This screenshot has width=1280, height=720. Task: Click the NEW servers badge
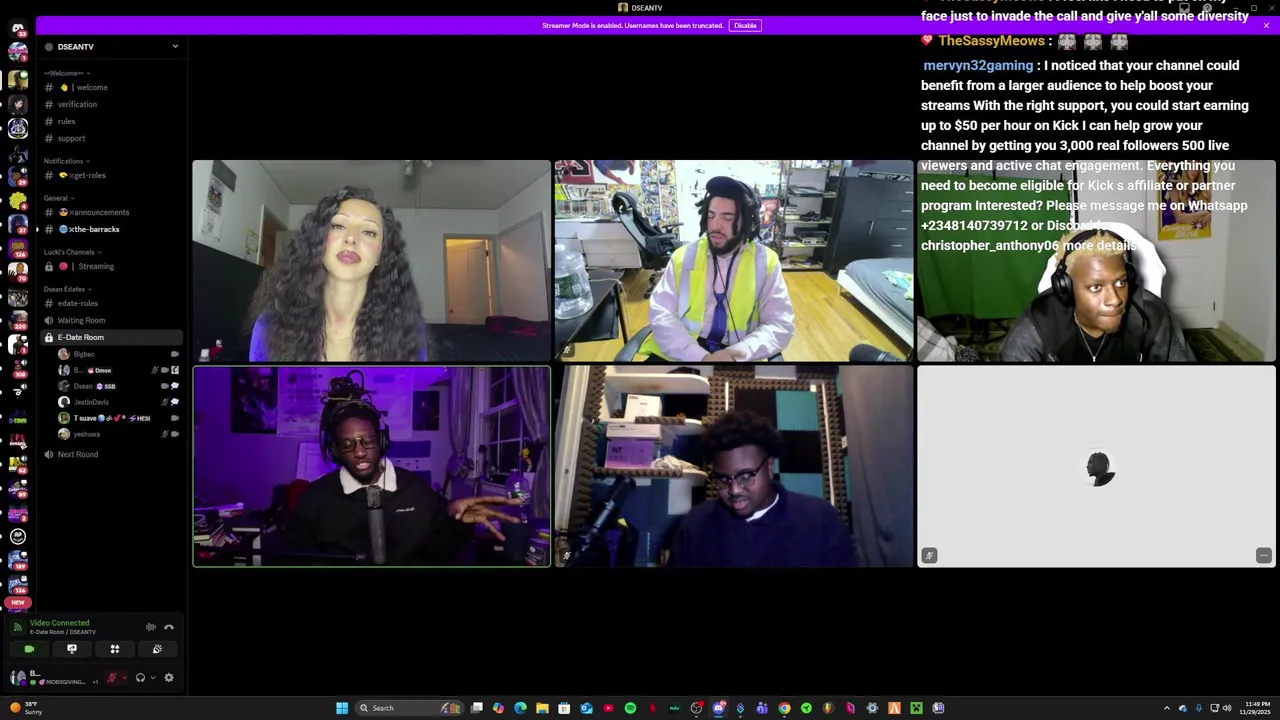pyautogui.click(x=17, y=603)
